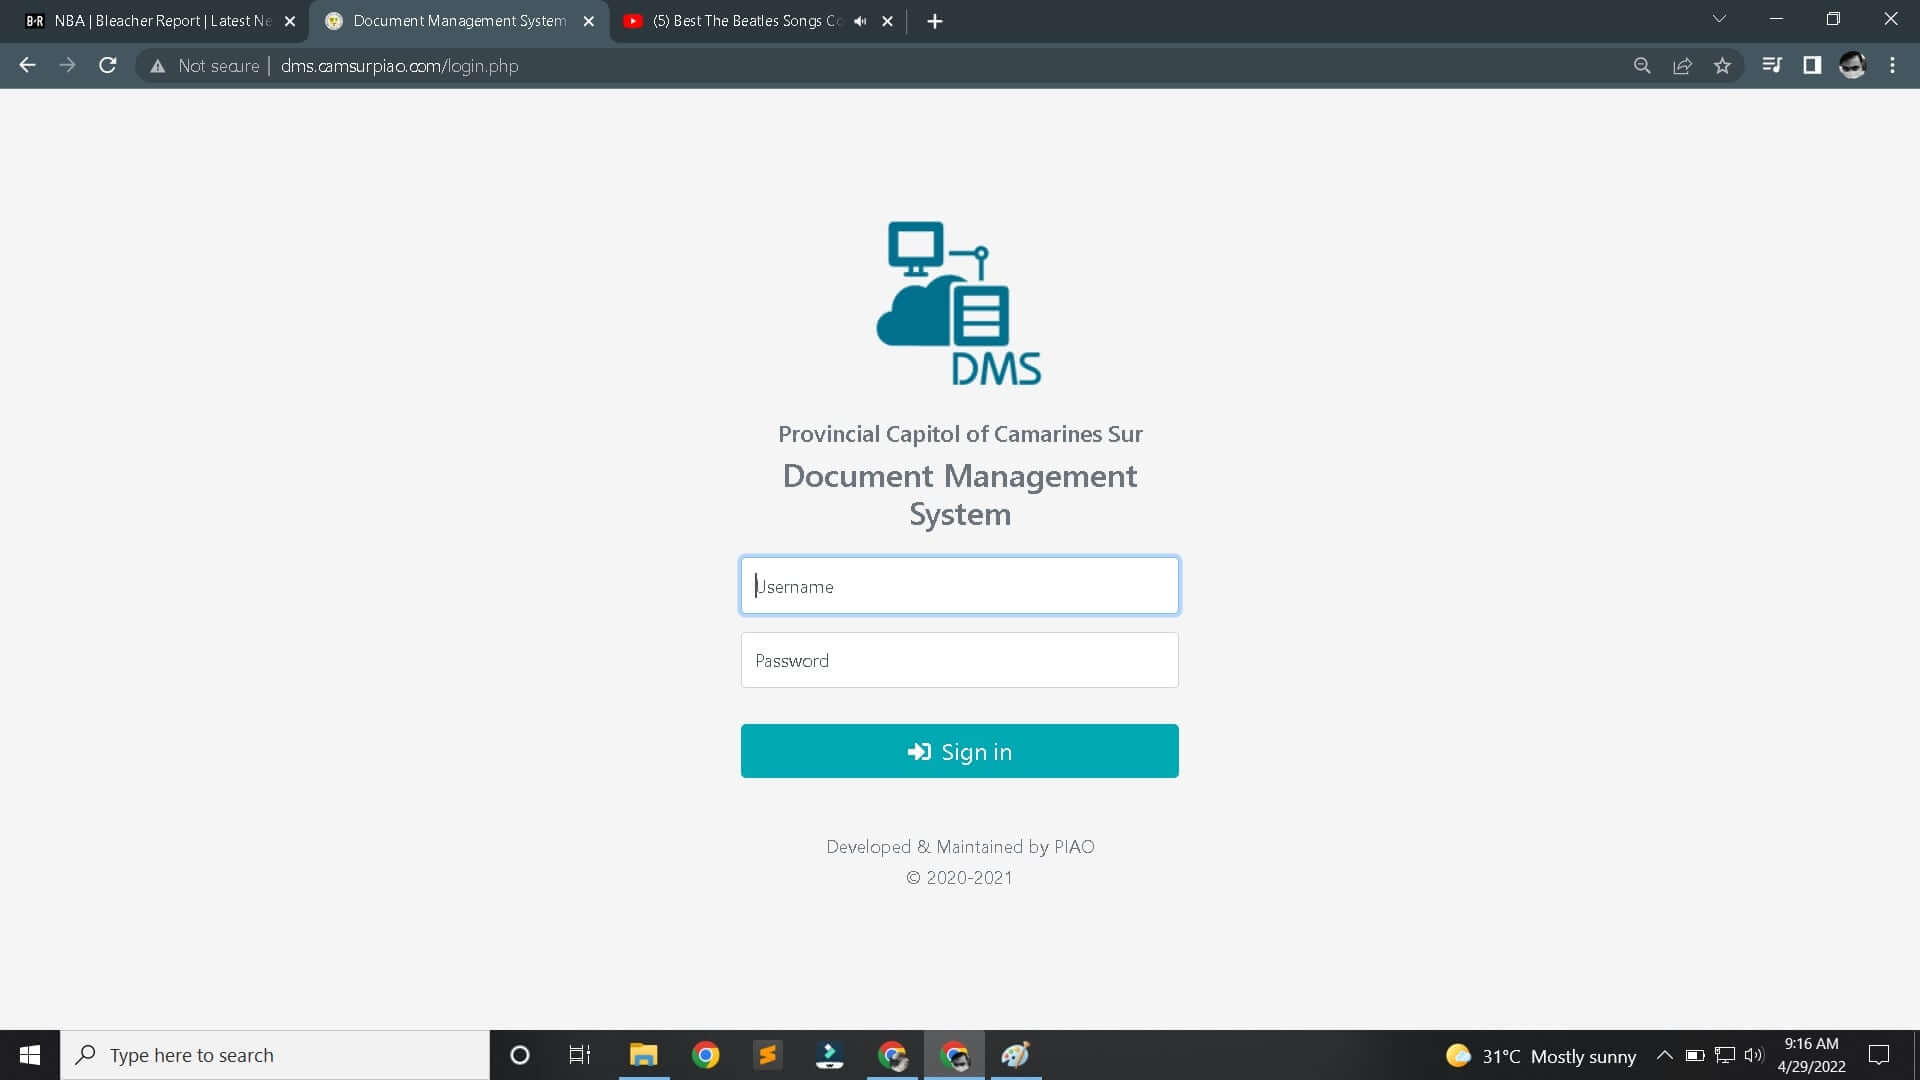
Task: Click the browser share icon
Action: (x=1684, y=65)
